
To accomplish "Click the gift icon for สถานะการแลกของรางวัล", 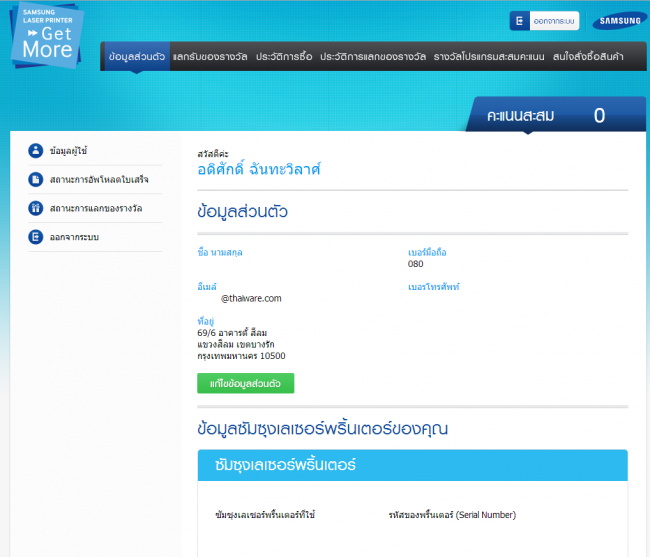I will tap(36, 208).
